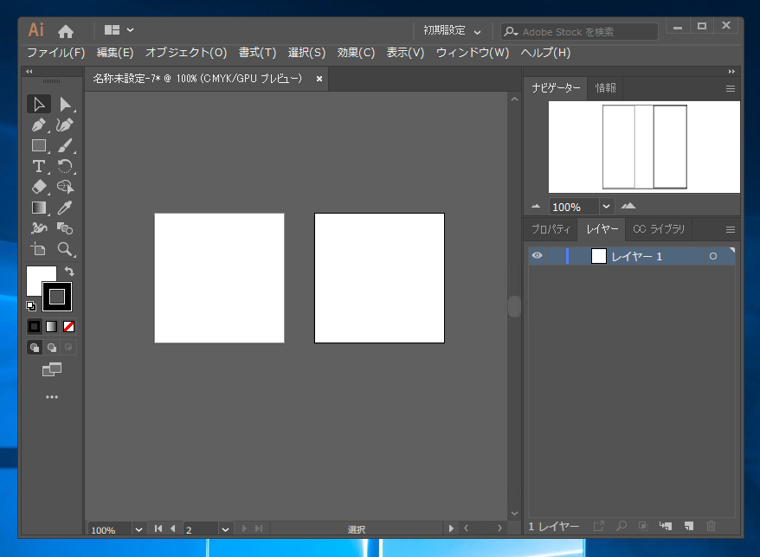This screenshot has height=557, width=760.
Task: Collapse the right panel dock
Action: 731,71
